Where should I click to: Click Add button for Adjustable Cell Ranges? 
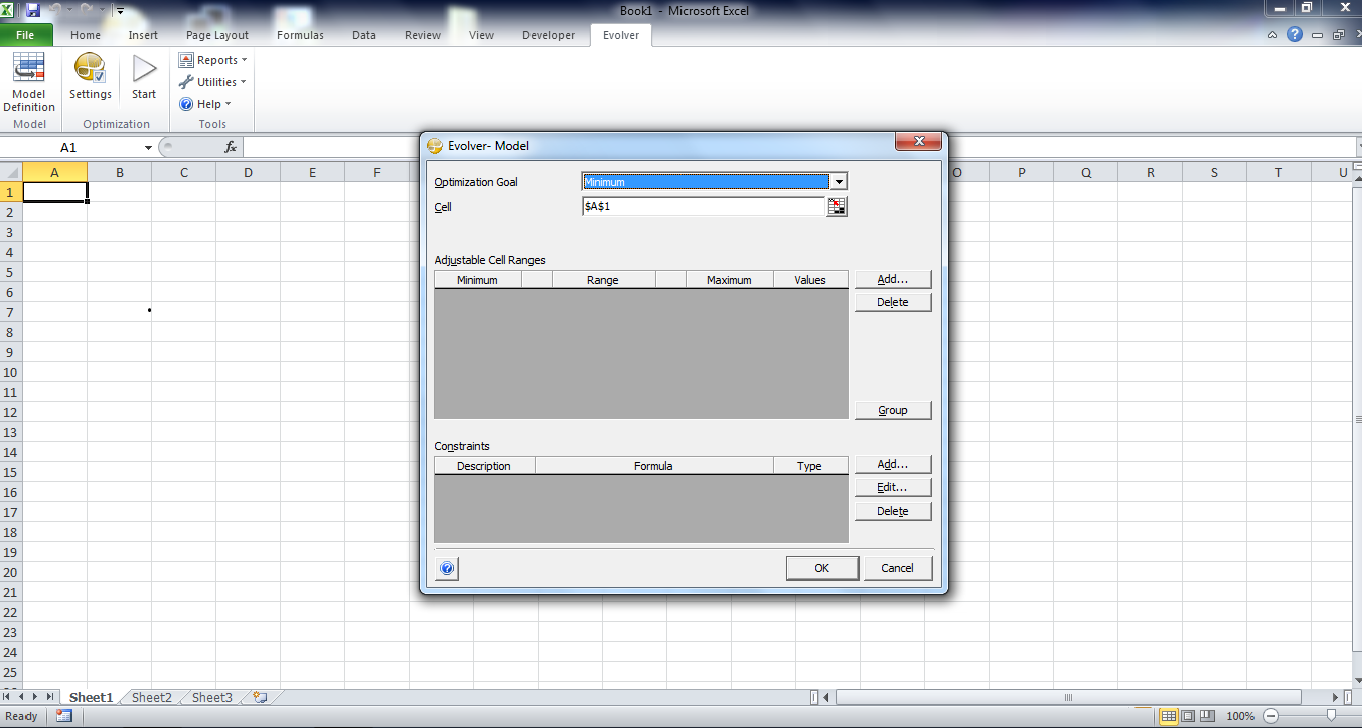tap(893, 279)
